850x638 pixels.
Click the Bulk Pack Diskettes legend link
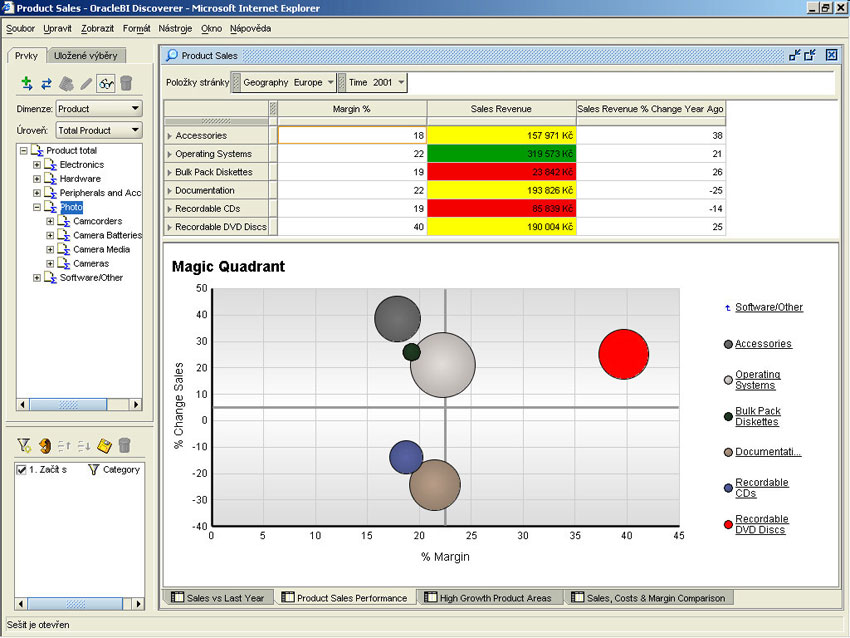coord(758,416)
